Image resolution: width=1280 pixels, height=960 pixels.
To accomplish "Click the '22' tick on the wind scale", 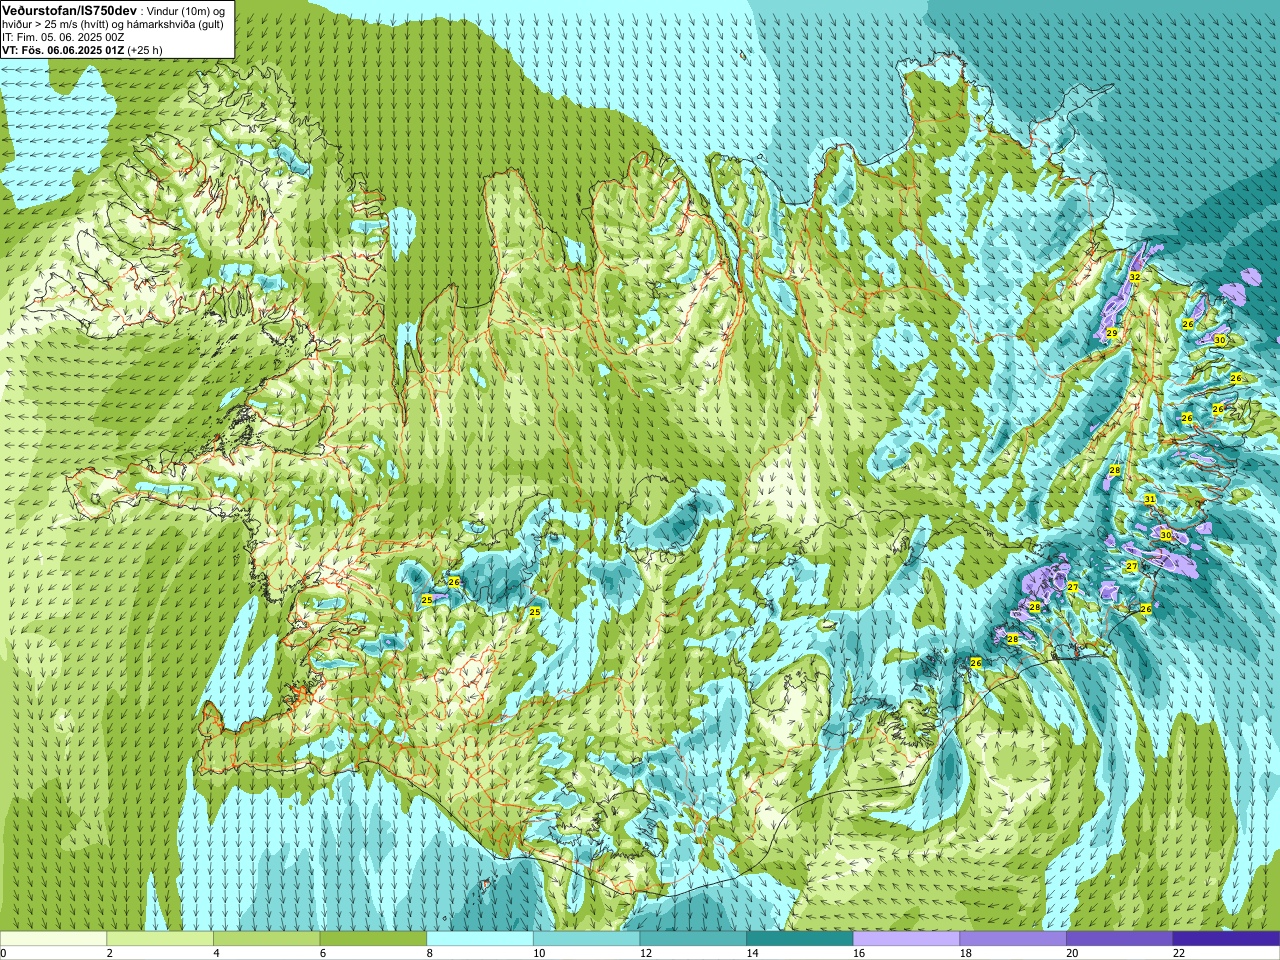I will 1179,954.
